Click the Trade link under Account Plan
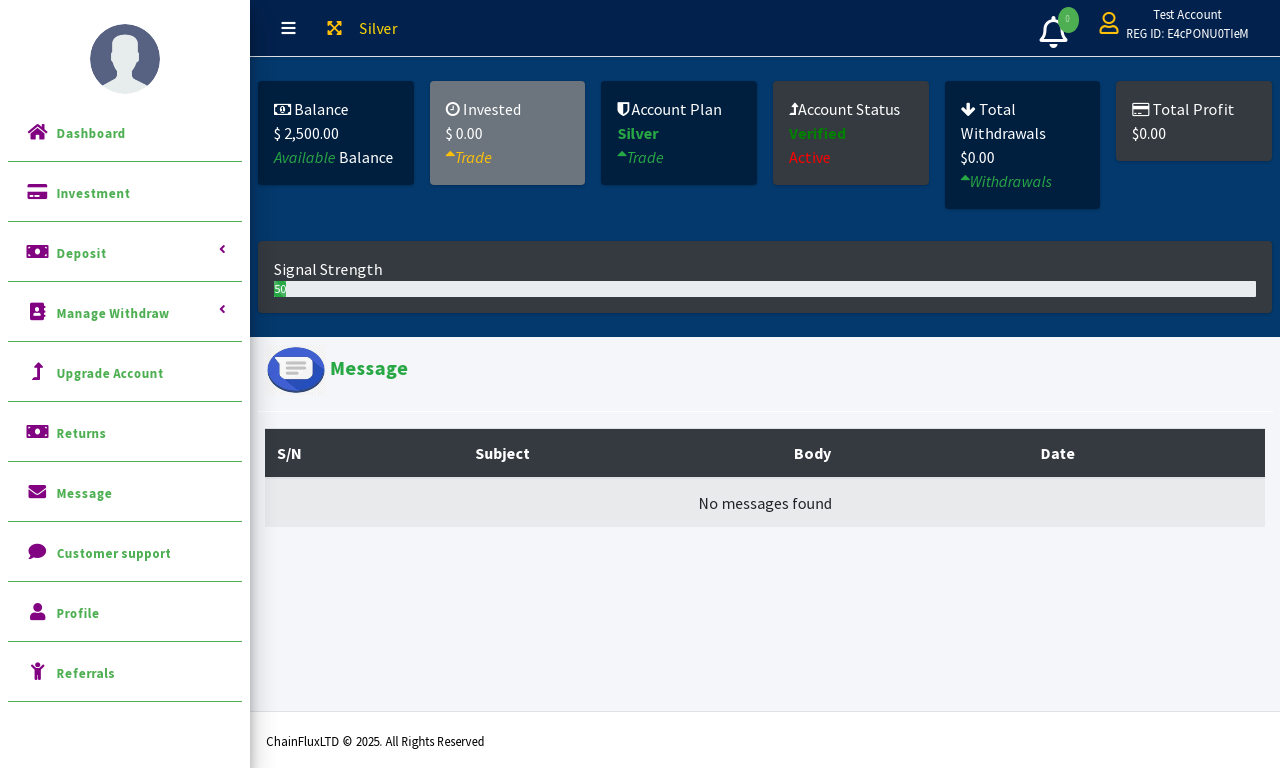Image resolution: width=1280 pixels, height=768 pixels. click(640, 157)
